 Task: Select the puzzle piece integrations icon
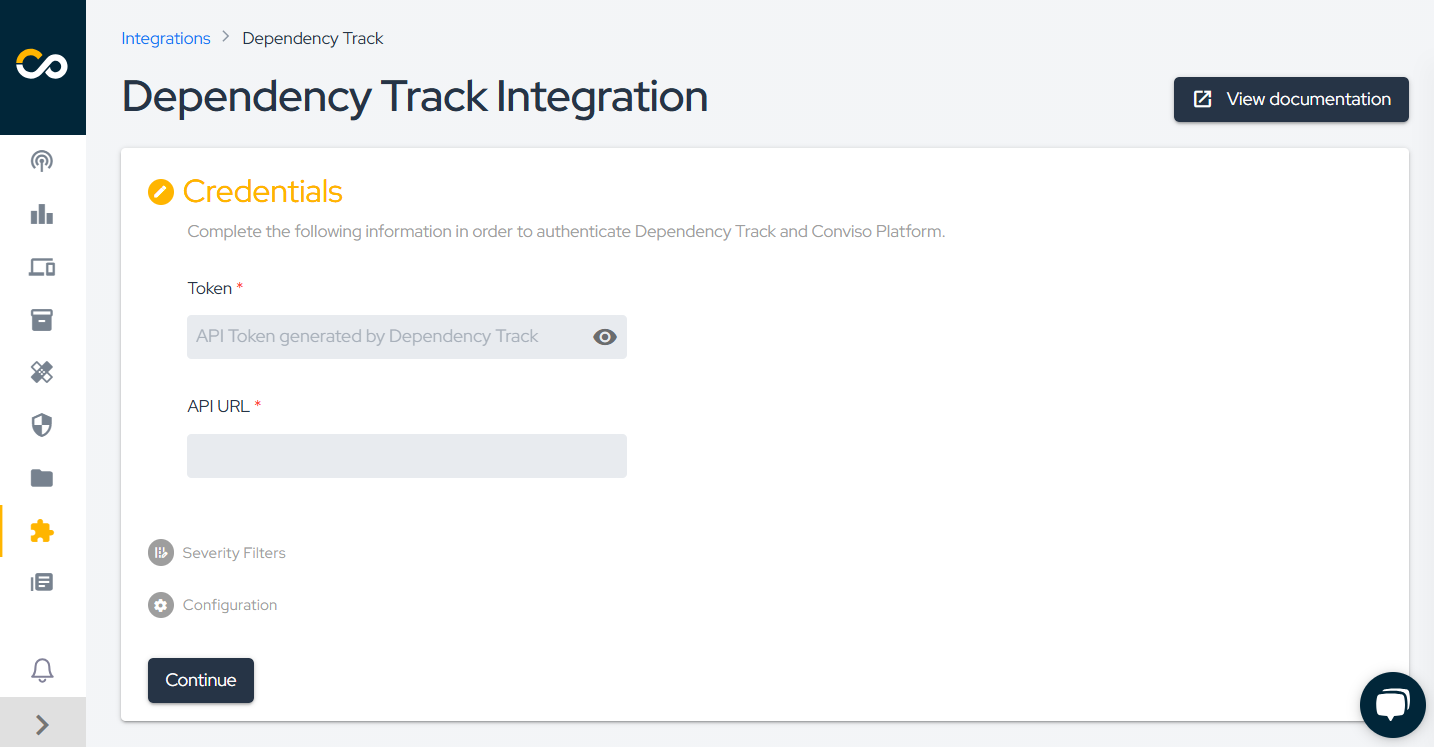[x=42, y=531]
